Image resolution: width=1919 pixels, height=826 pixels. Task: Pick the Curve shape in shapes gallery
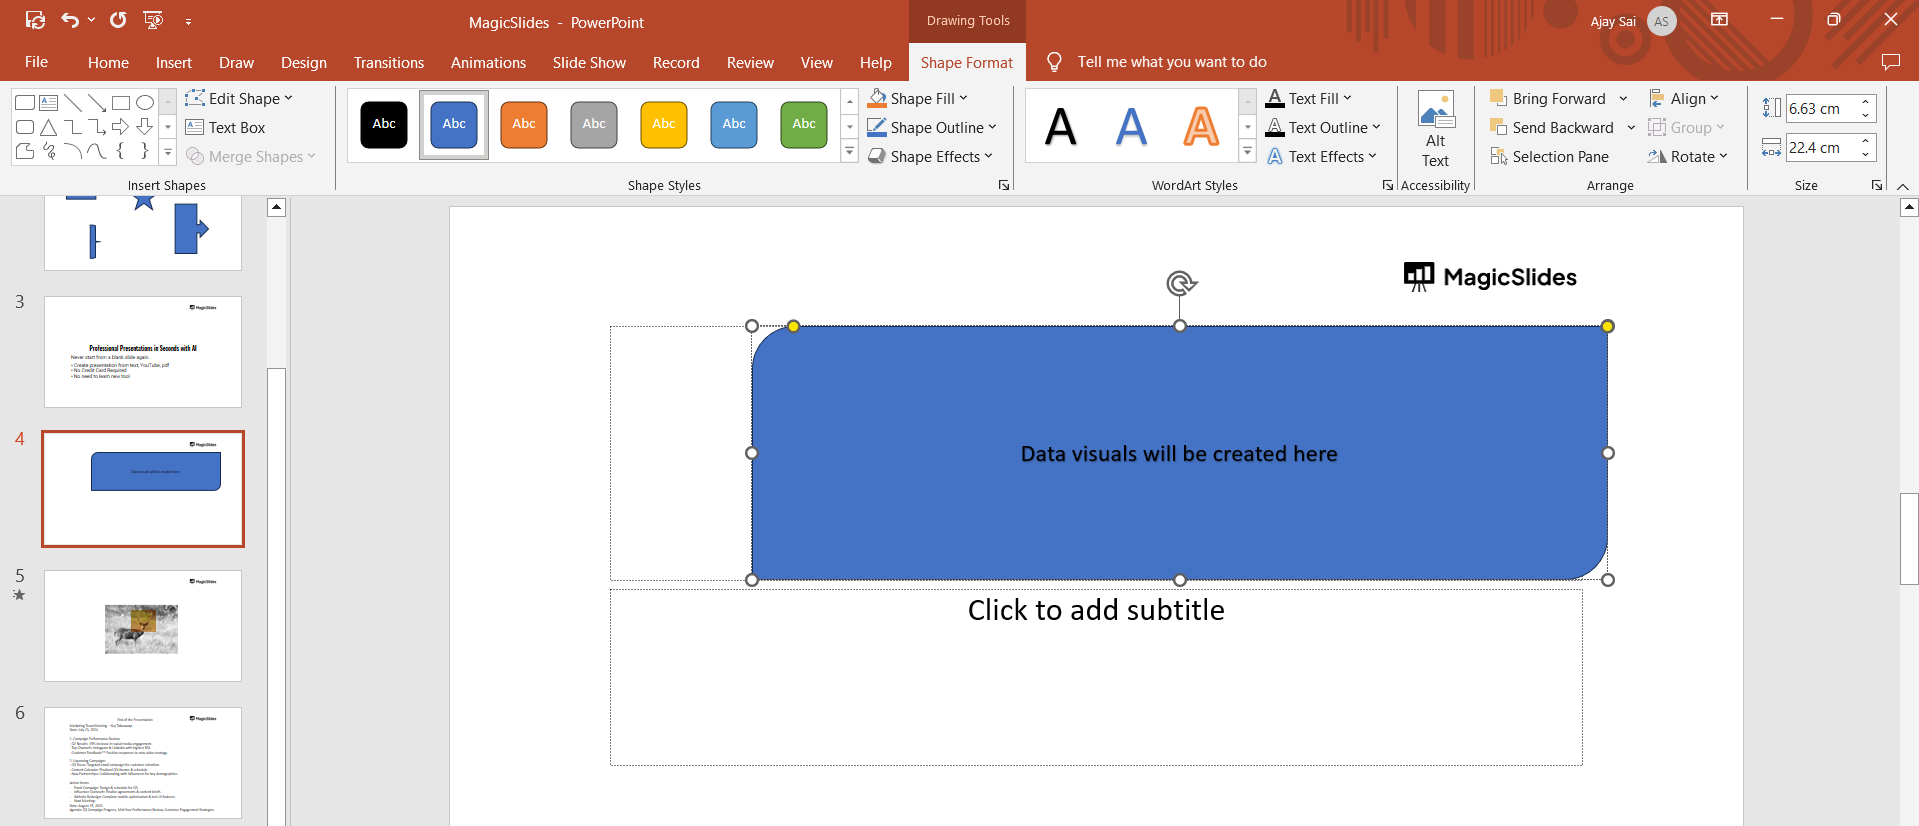[97, 151]
